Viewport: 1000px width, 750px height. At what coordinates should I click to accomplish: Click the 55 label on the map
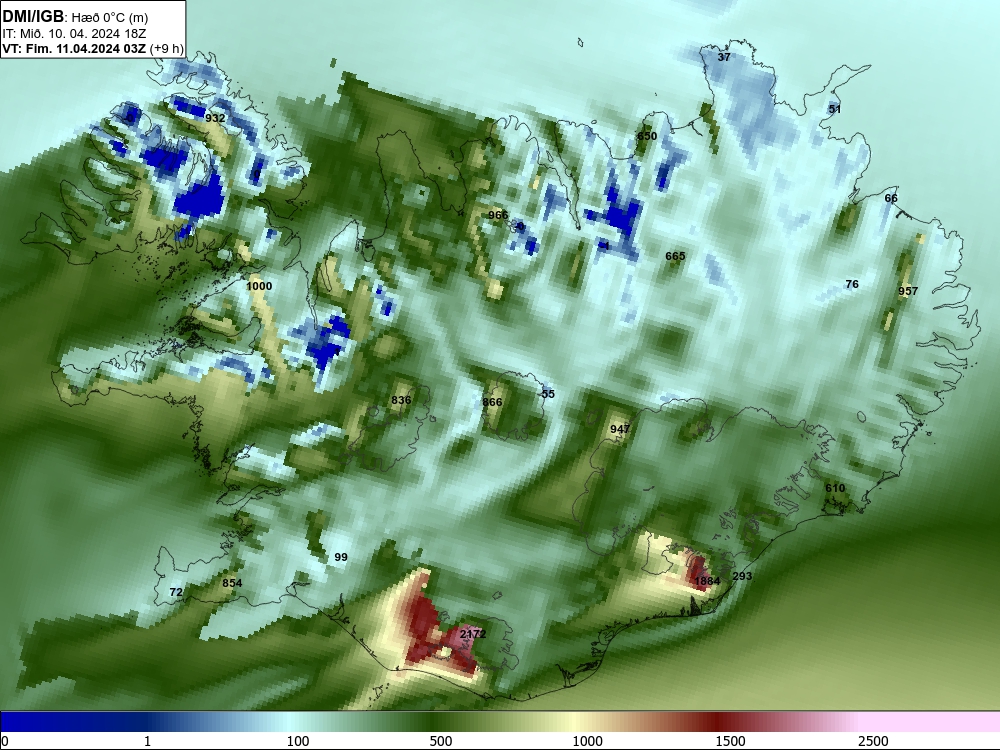548,394
